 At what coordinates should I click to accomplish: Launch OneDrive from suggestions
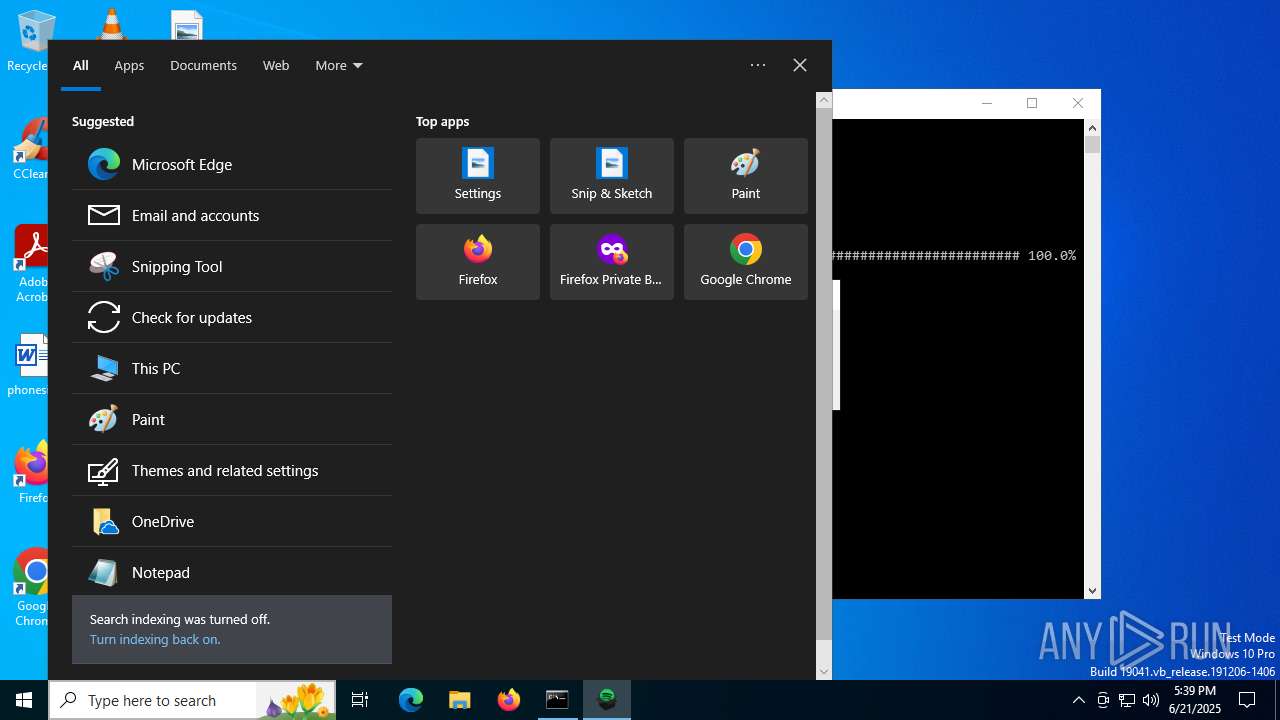pyautogui.click(x=232, y=522)
